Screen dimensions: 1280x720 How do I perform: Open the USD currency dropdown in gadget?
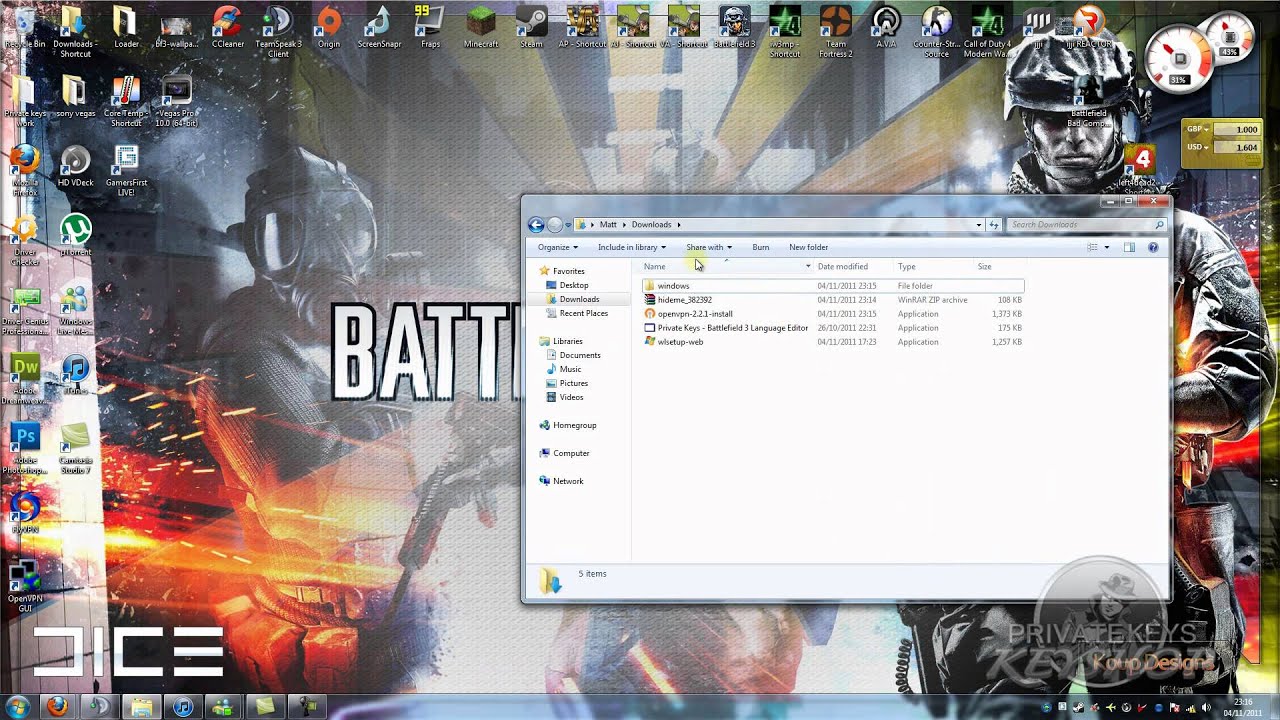pyautogui.click(x=1198, y=147)
